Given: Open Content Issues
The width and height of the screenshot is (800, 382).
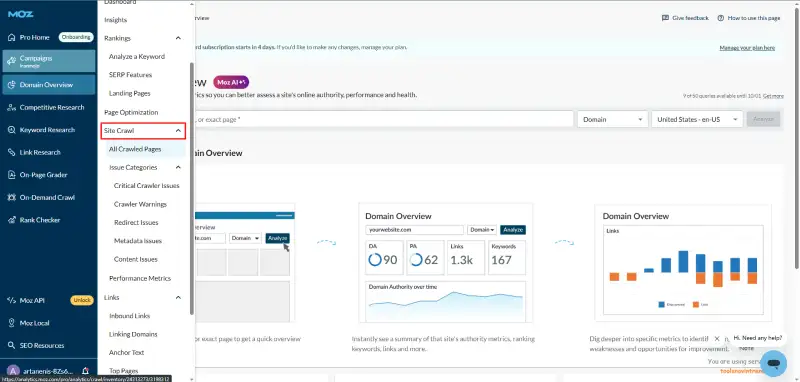Looking at the screenshot, I should (136, 259).
